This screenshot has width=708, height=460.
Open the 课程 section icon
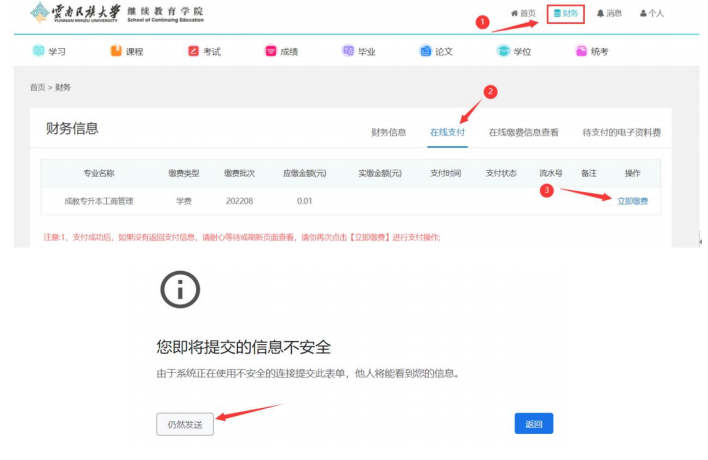click(x=116, y=51)
